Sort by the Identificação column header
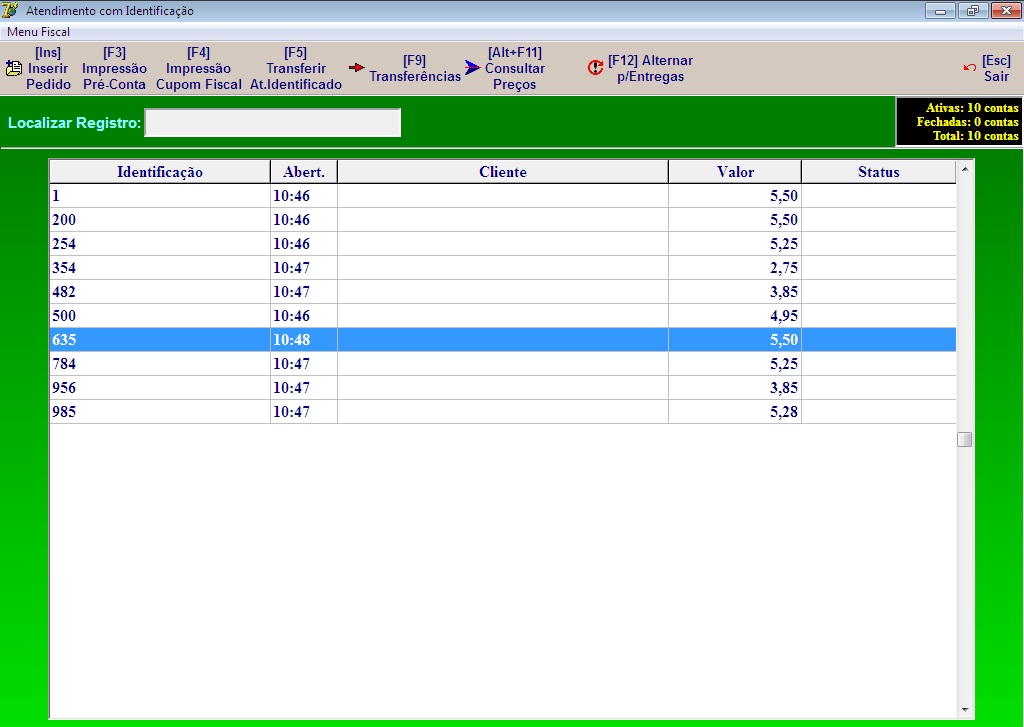This screenshot has width=1024, height=727. (160, 172)
